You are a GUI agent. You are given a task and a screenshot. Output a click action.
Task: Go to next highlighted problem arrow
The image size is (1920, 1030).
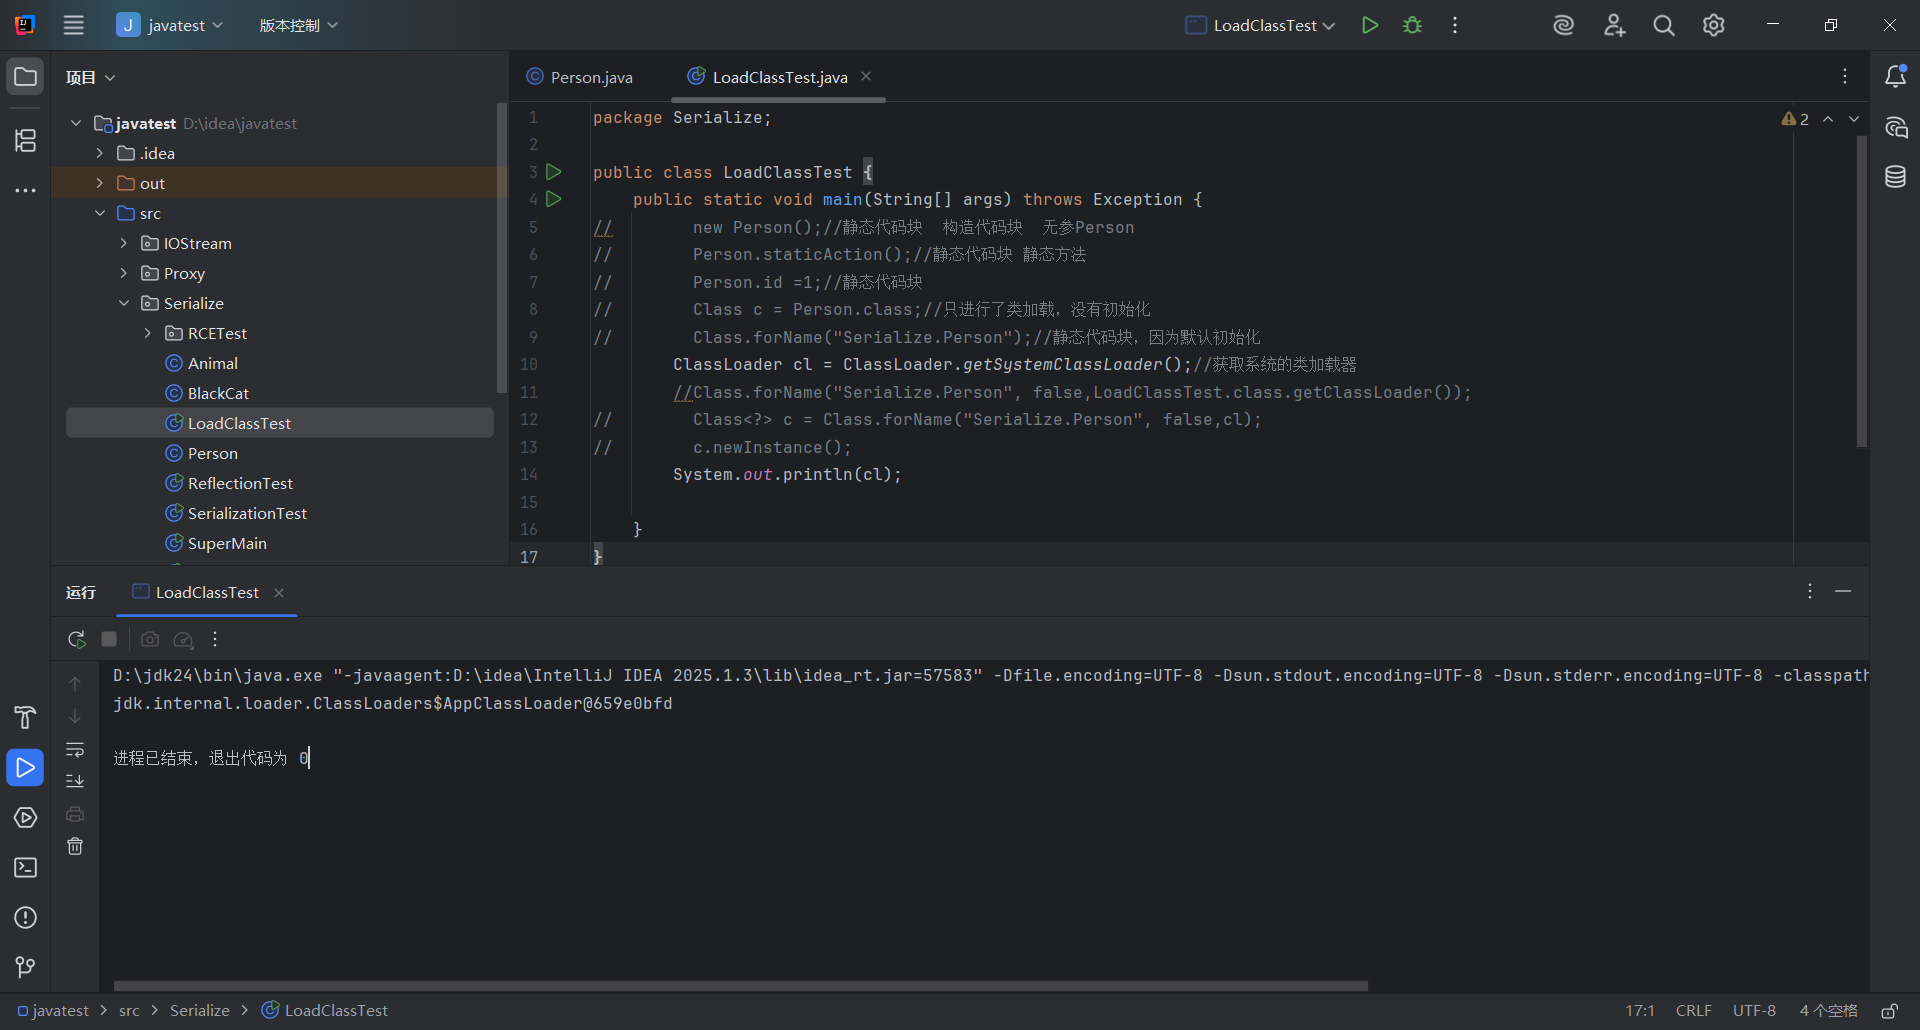tap(1854, 119)
